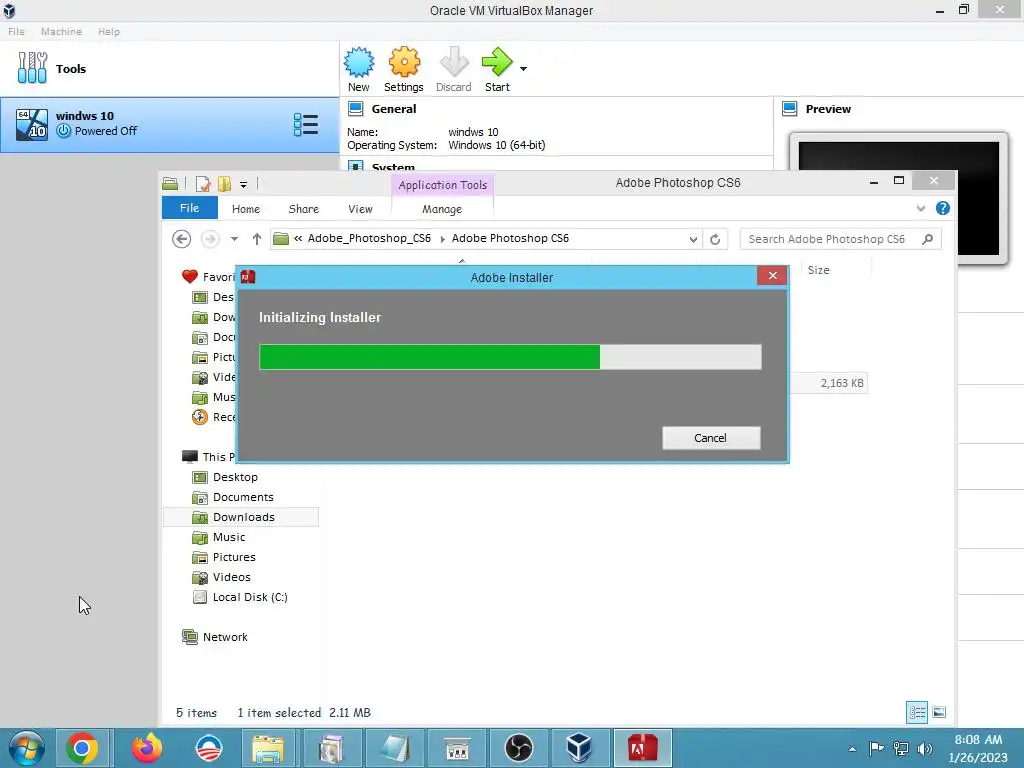This screenshot has height=768, width=1024.
Task: Cancel the Adobe Installer
Action: click(711, 438)
